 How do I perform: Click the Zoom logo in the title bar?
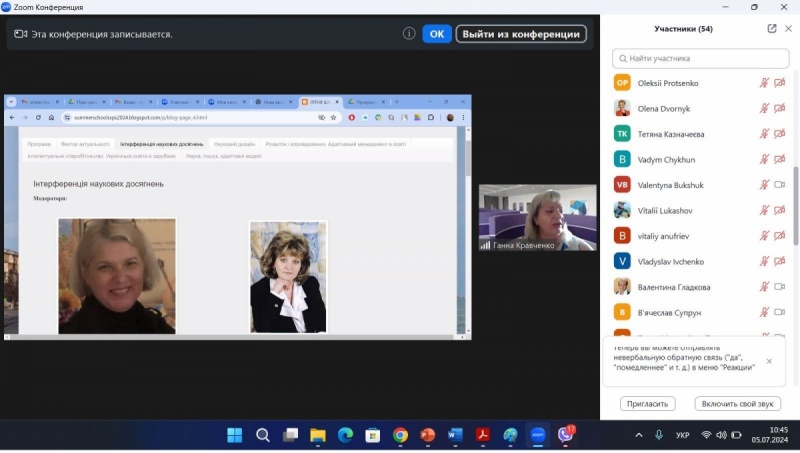click(7, 7)
